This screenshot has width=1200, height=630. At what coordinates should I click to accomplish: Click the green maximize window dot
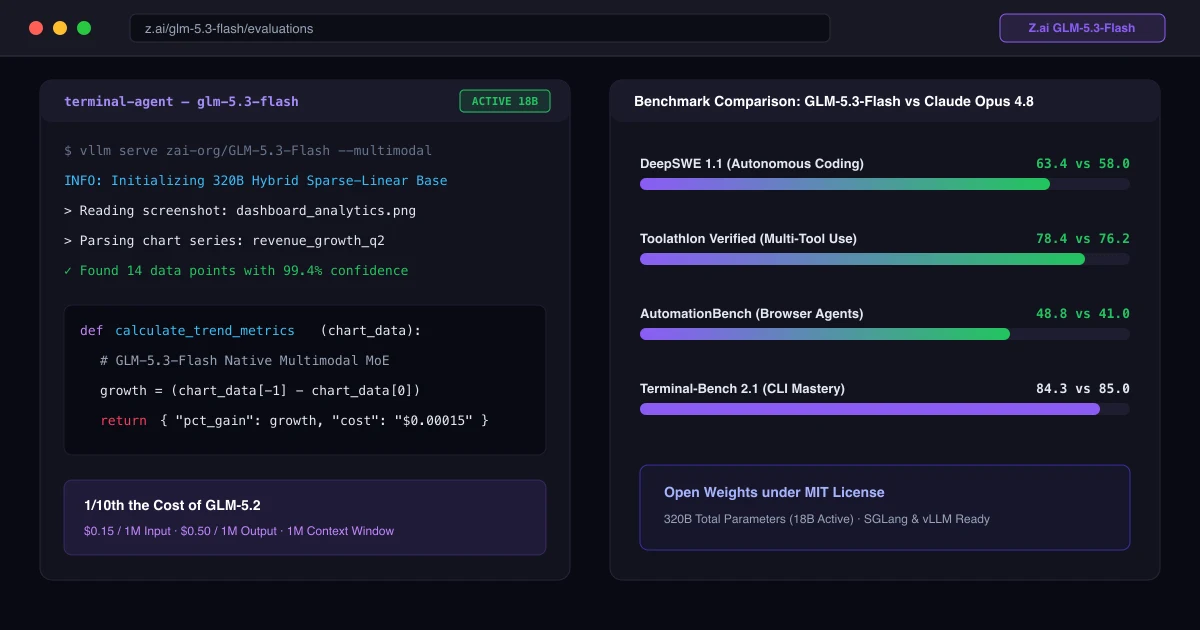[84, 28]
